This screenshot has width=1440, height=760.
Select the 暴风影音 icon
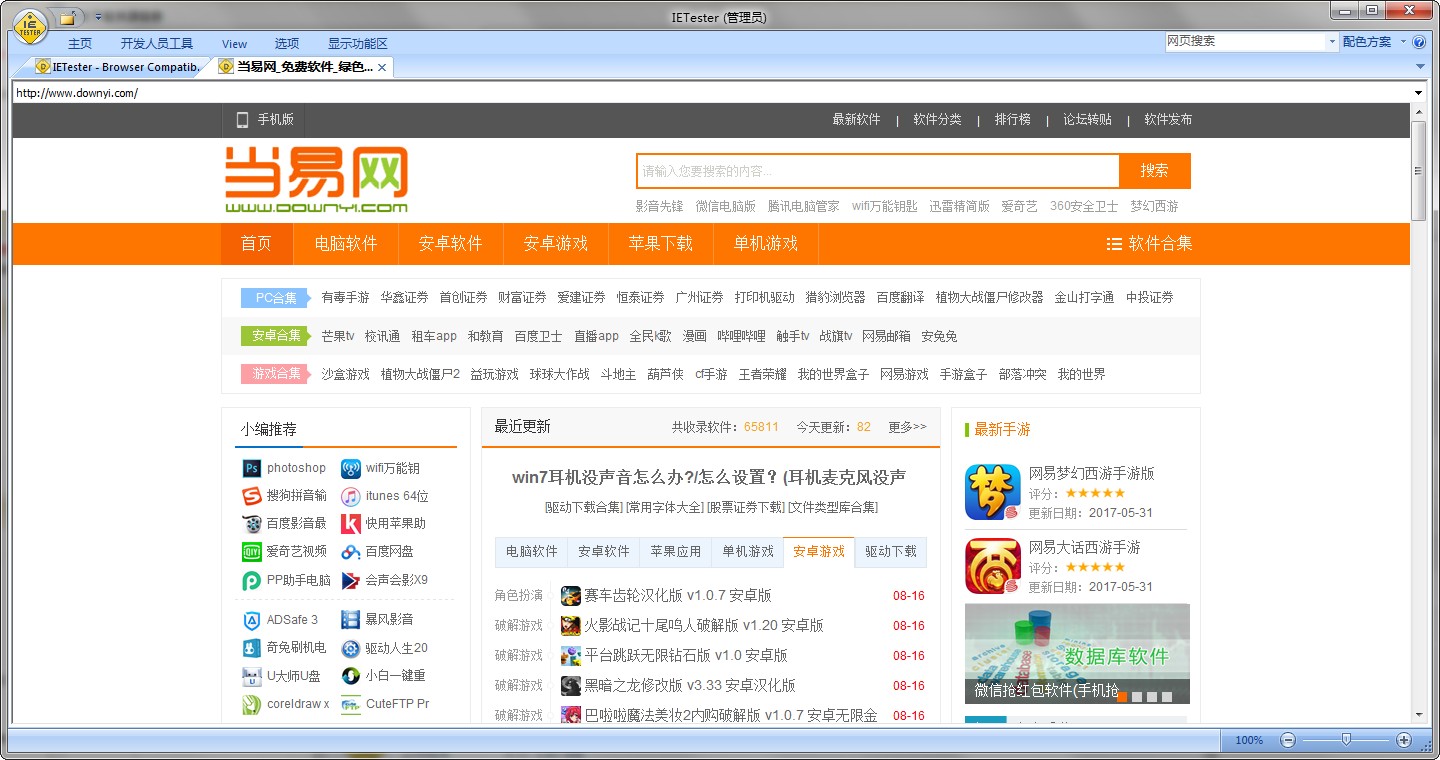tap(350, 619)
